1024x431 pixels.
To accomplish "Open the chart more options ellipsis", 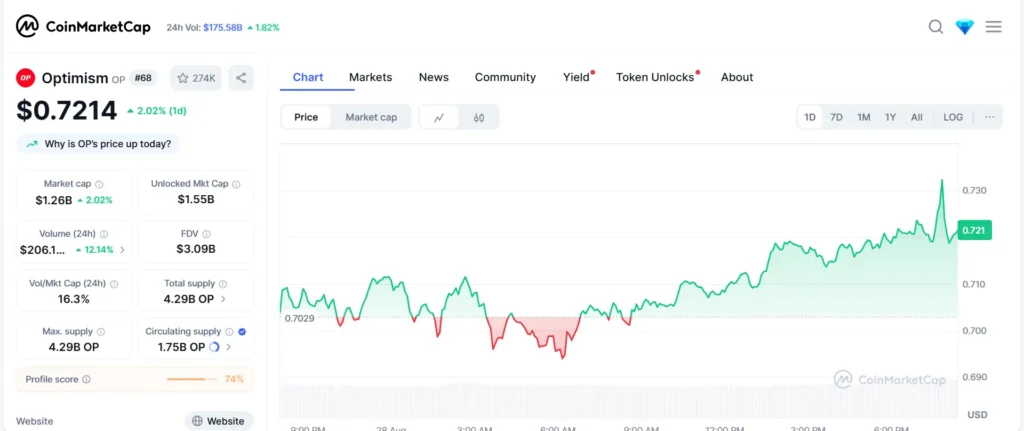I will coord(990,118).
